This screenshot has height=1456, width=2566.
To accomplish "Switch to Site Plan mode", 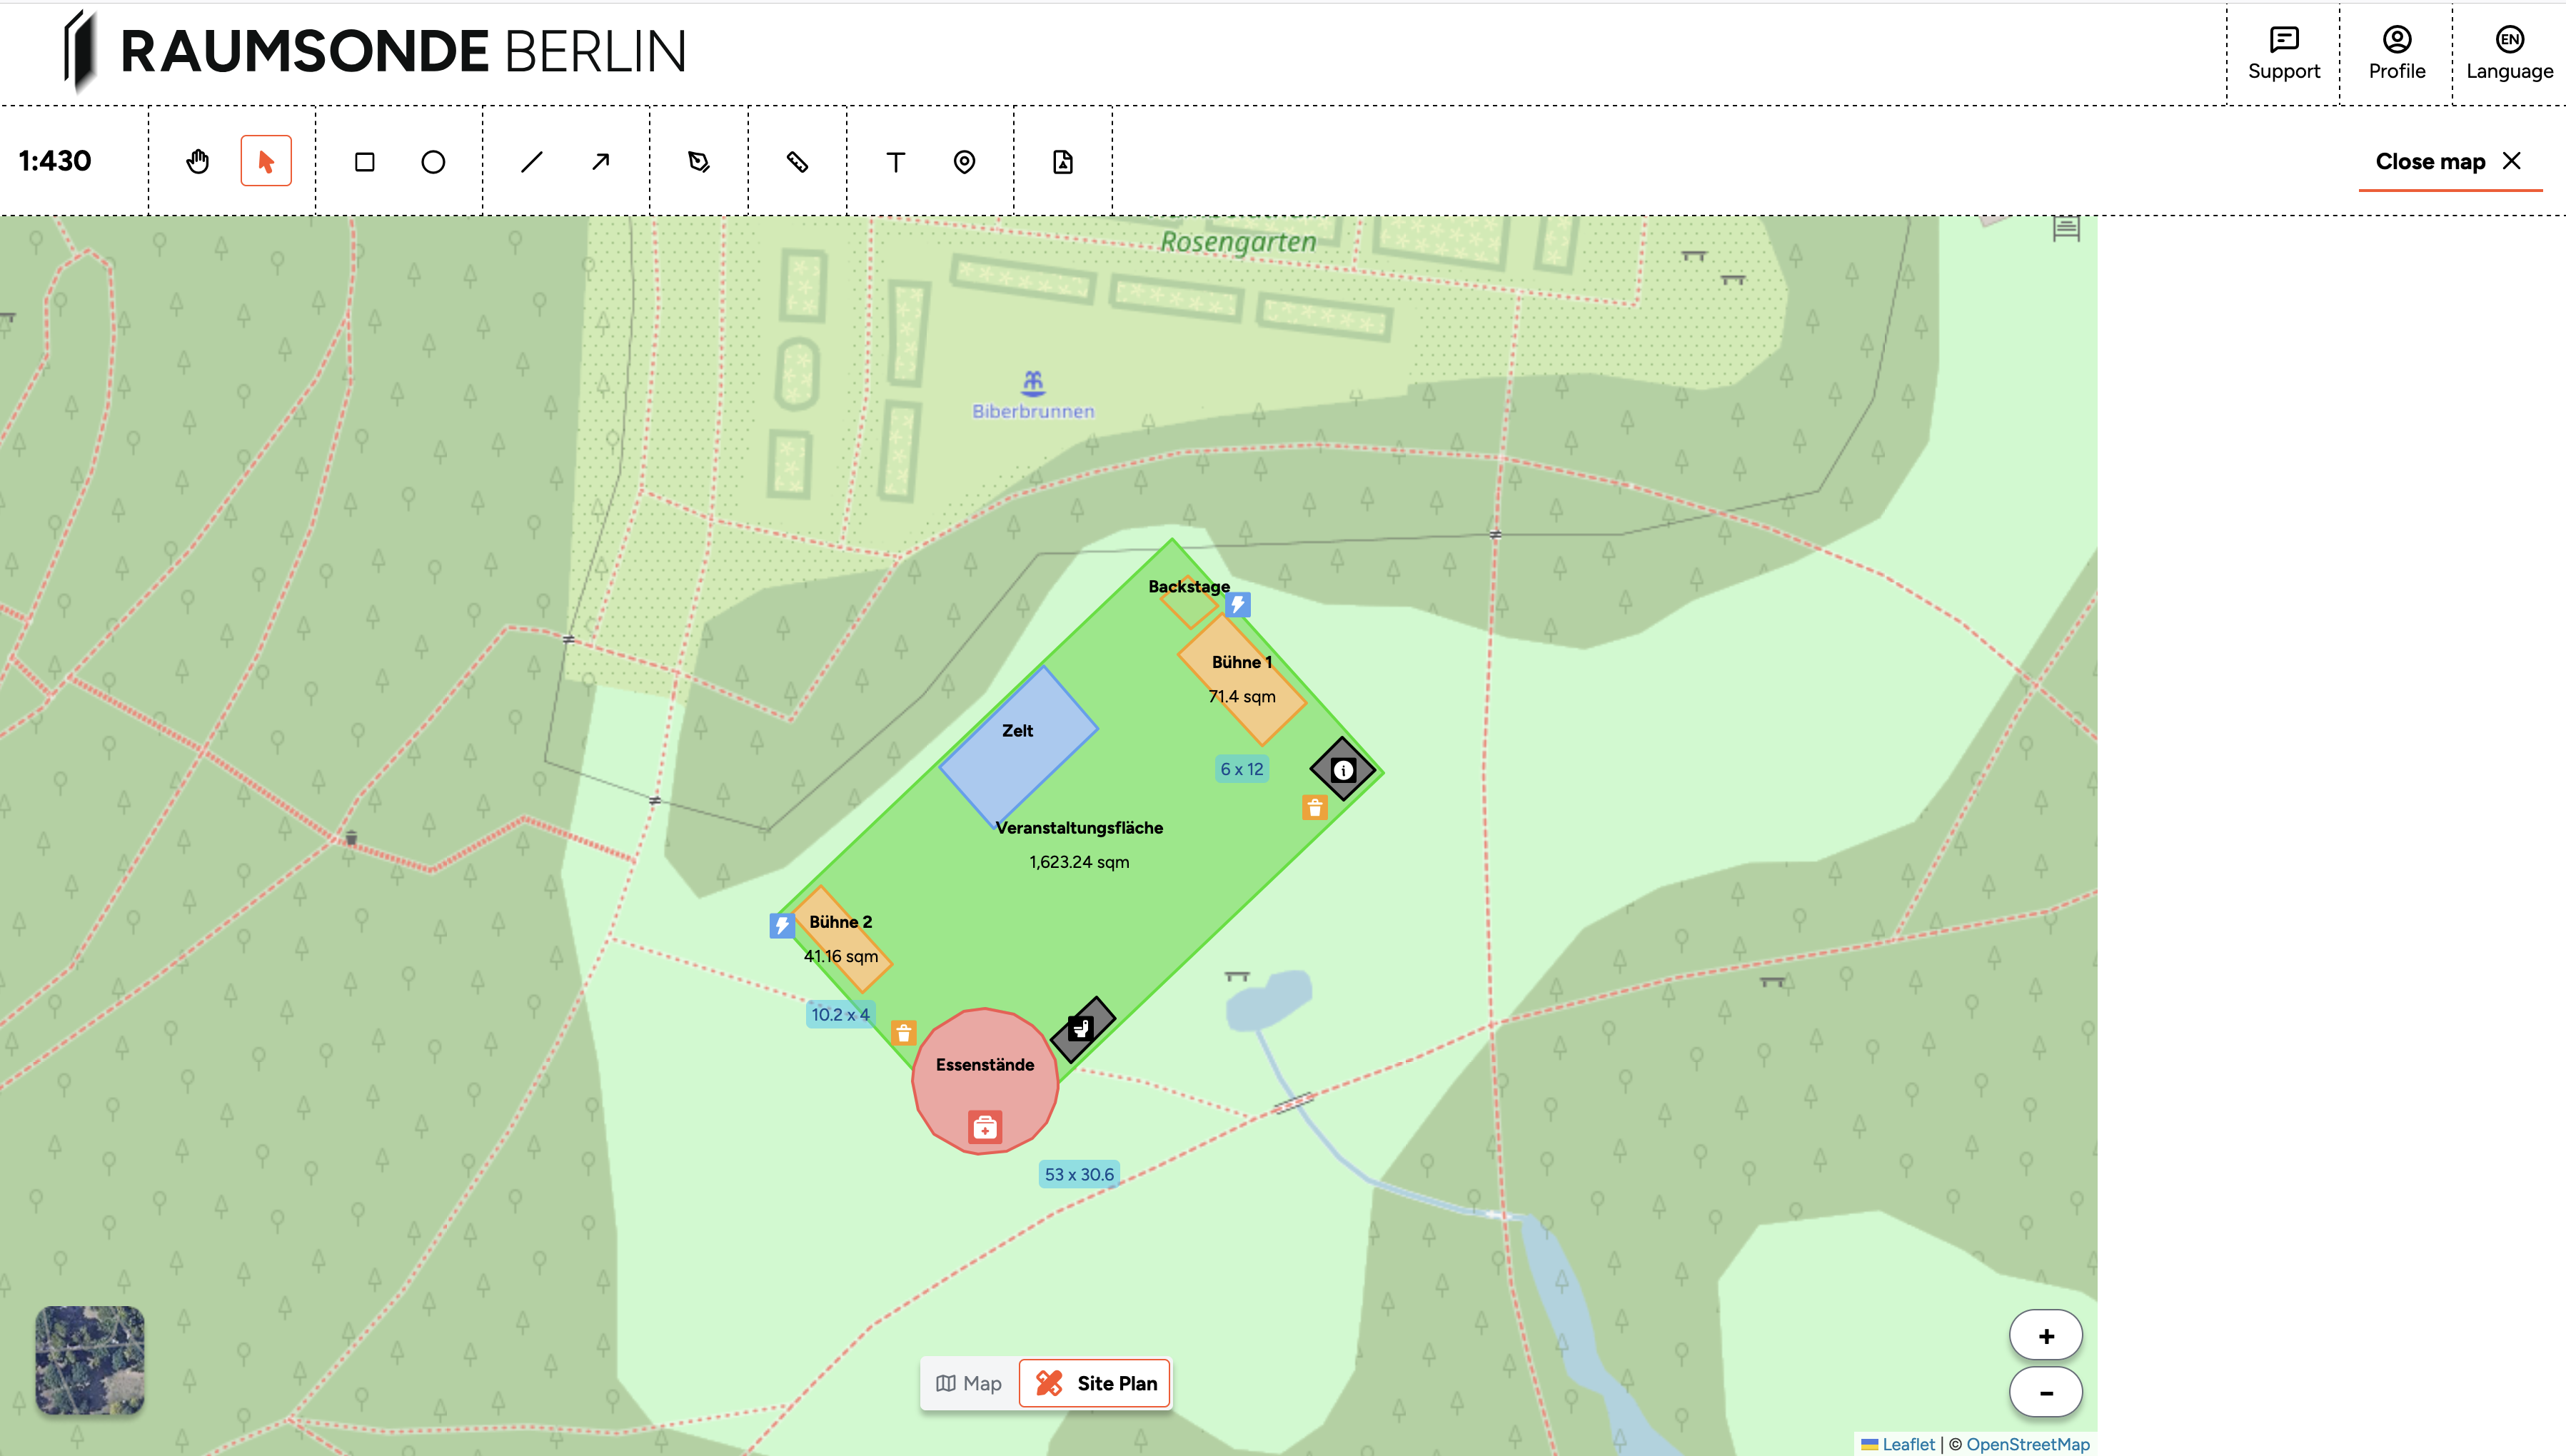I will (1095, 1383).
